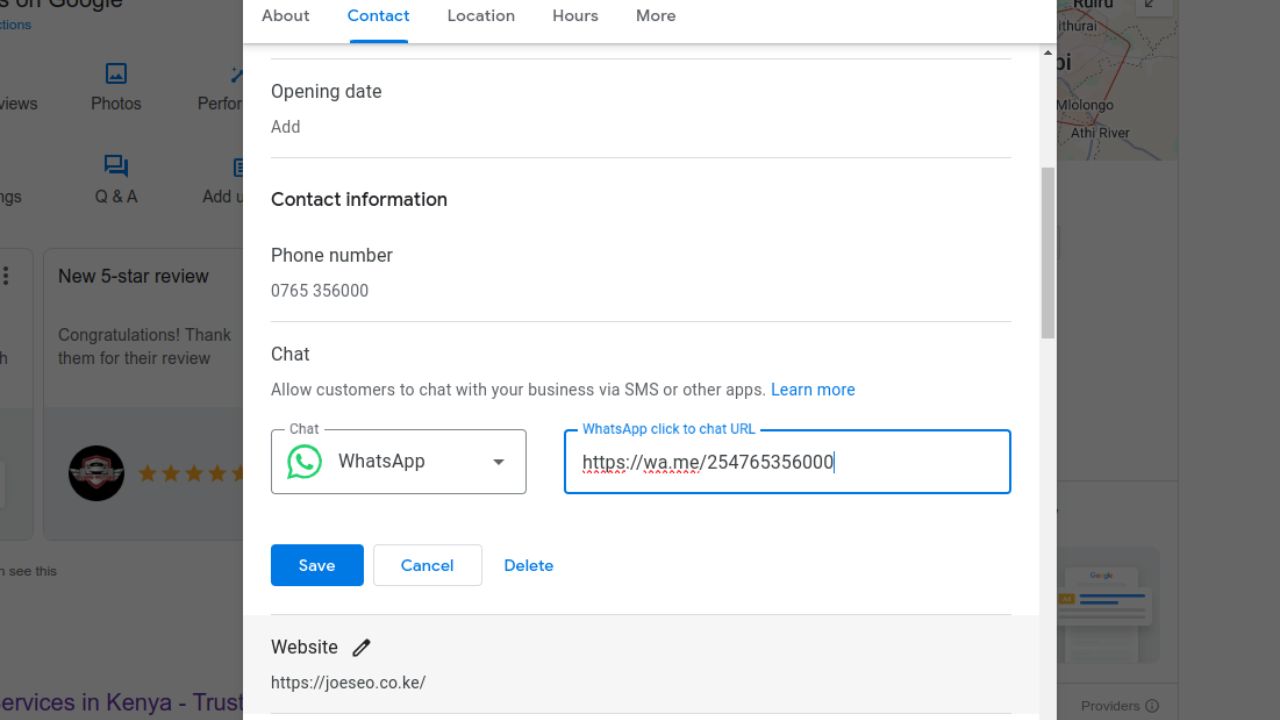Click the dialog vertical scrollbar thumb
Image resolution: width=1280 pixels, height=720 pixels.
pos(1048,250)
